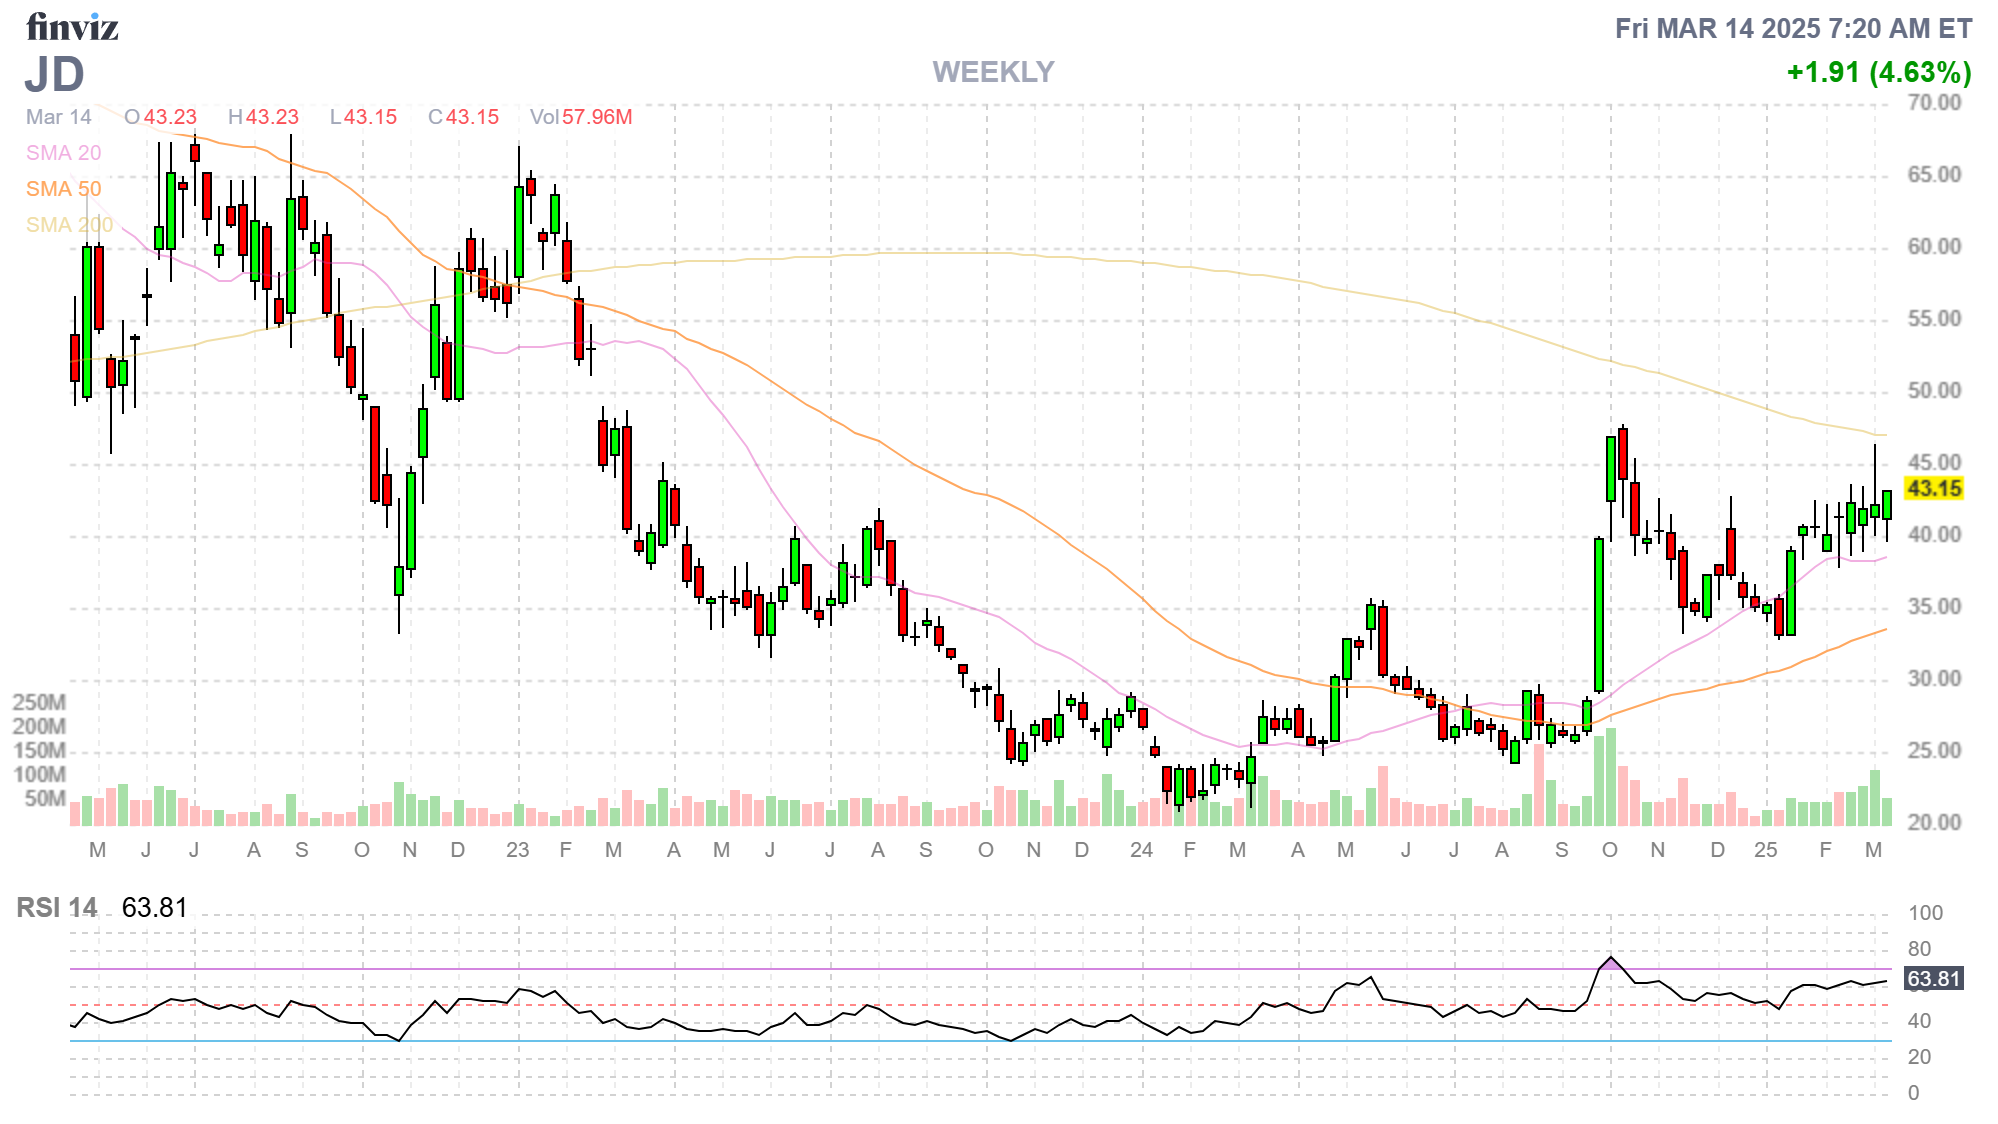Click the SMA 50 legend label
The height and width of the screenshot is (1124, 1998).
tap(63, 189)
